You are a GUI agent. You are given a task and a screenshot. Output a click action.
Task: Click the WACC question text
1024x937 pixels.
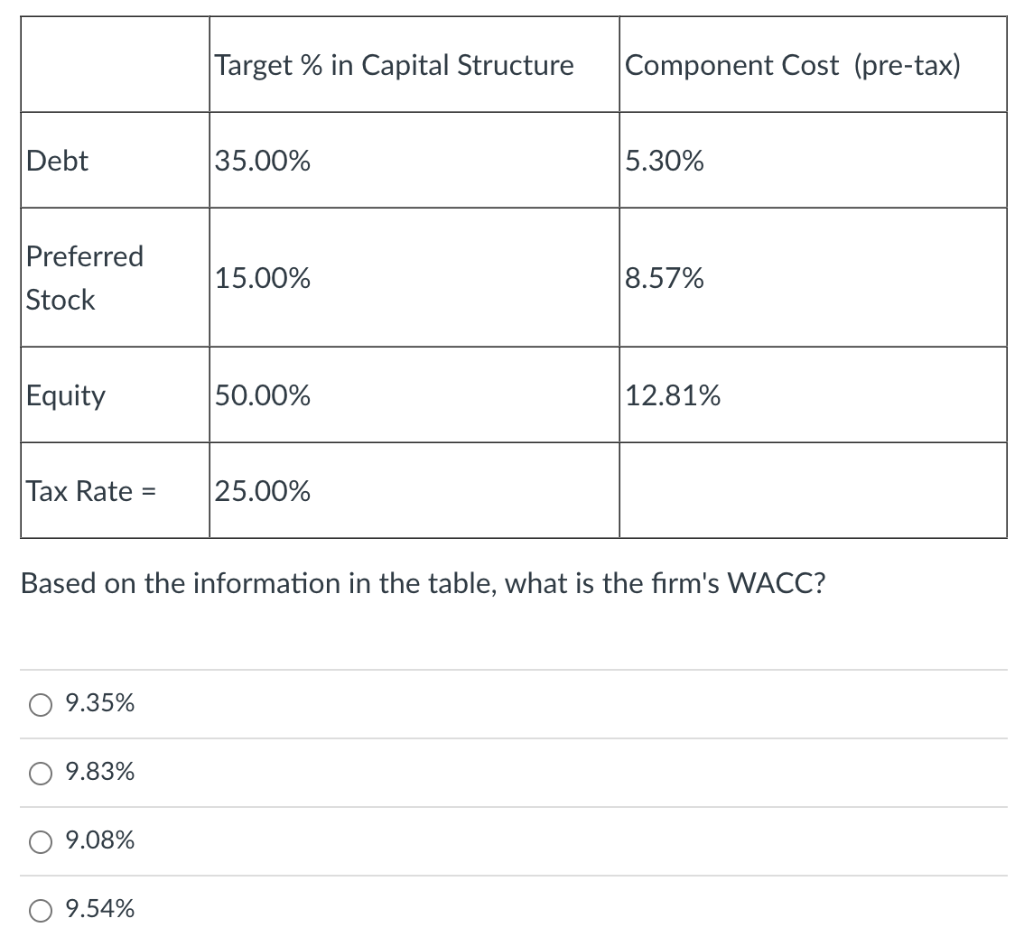423,583
